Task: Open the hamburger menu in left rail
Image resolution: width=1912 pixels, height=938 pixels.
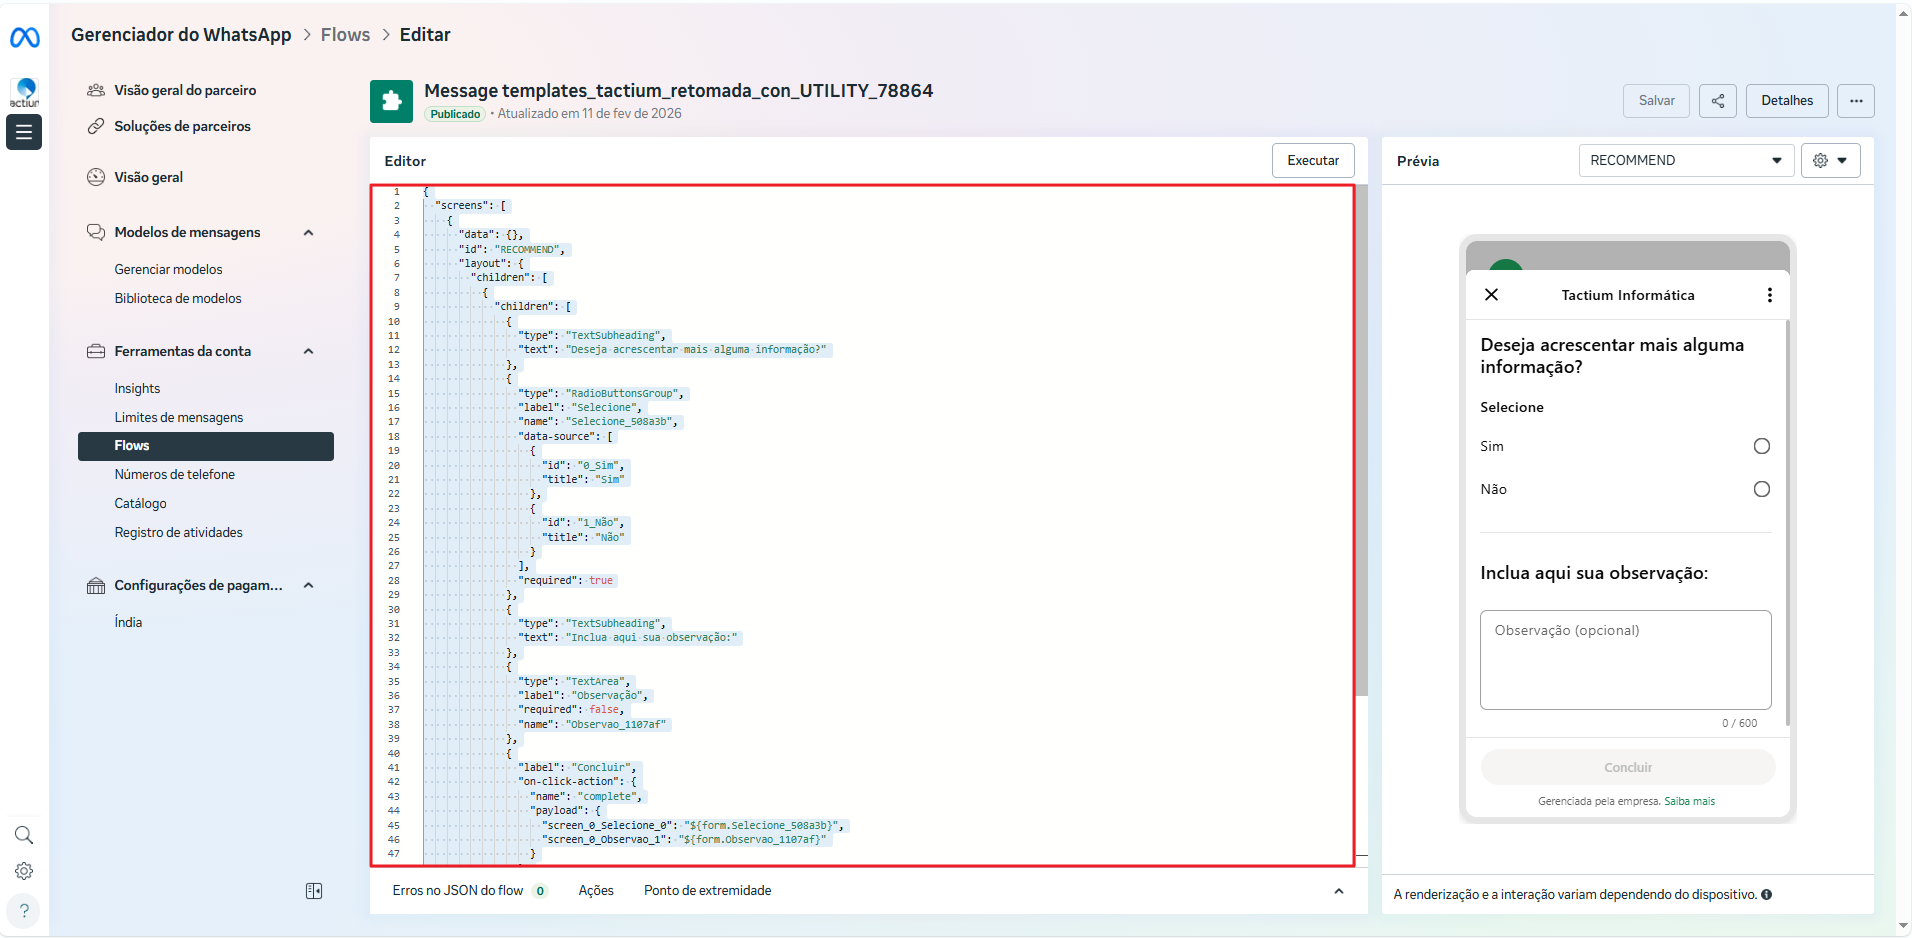Action: (24, 132)
